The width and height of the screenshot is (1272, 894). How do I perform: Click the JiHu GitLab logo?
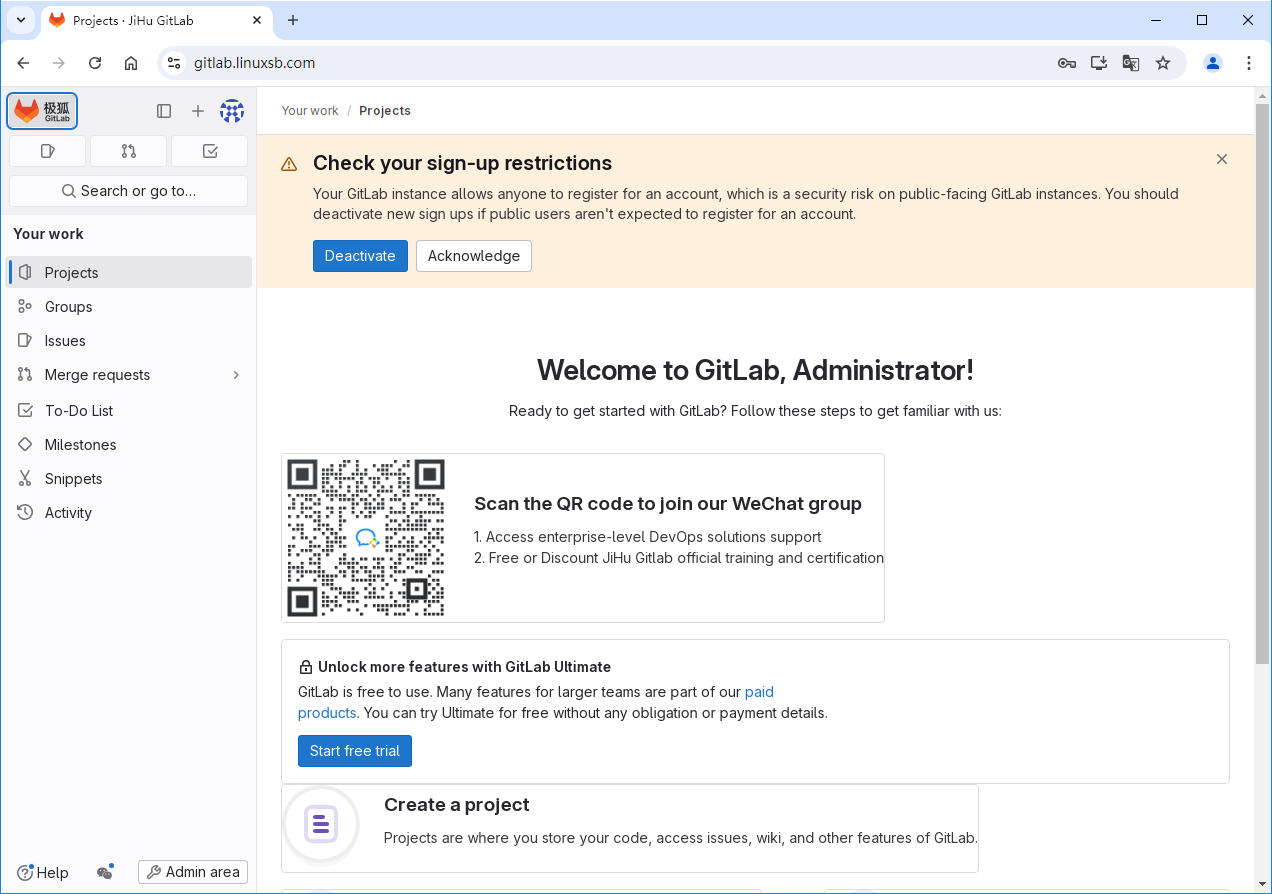(x=42, y=111)
